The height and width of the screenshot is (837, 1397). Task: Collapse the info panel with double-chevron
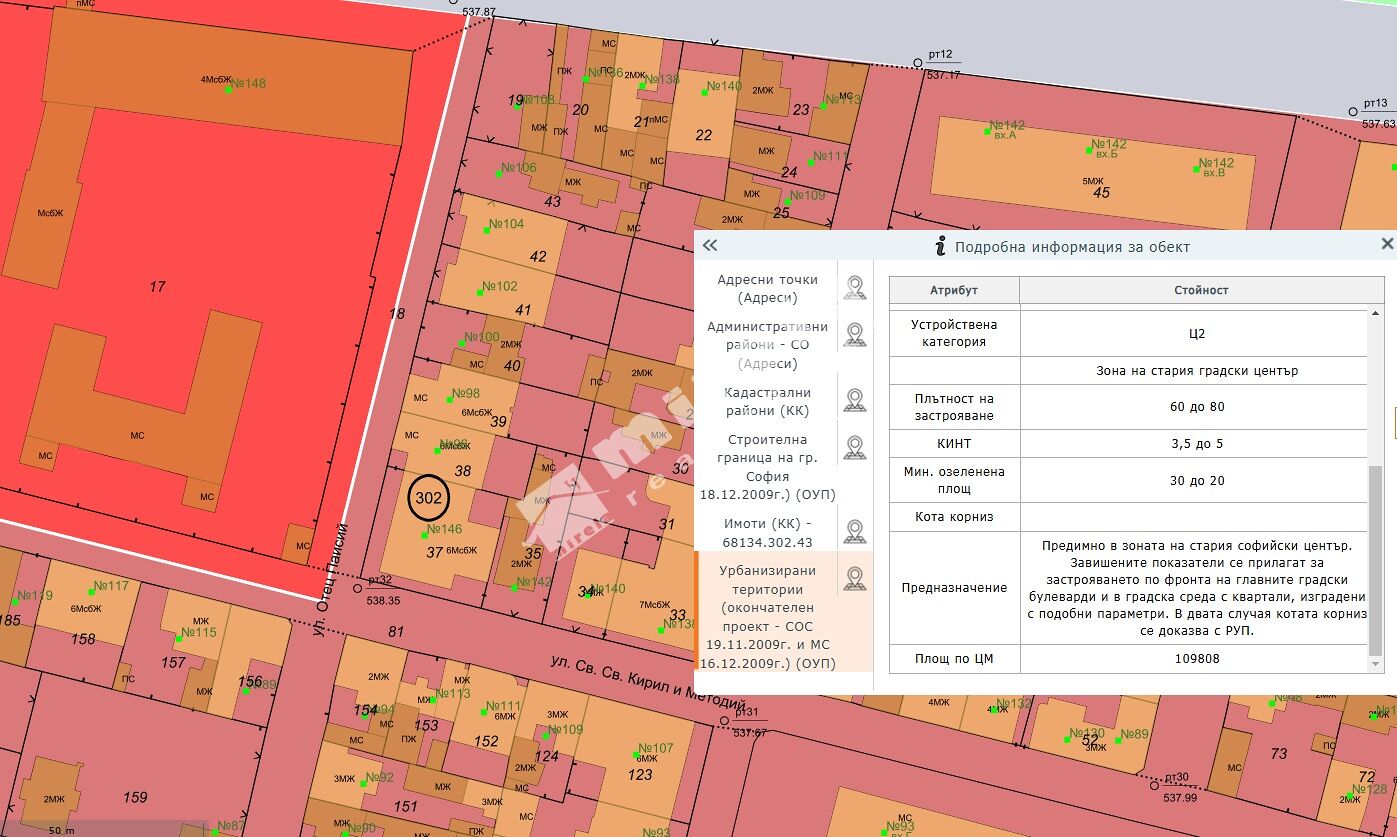tap(710, 245)
